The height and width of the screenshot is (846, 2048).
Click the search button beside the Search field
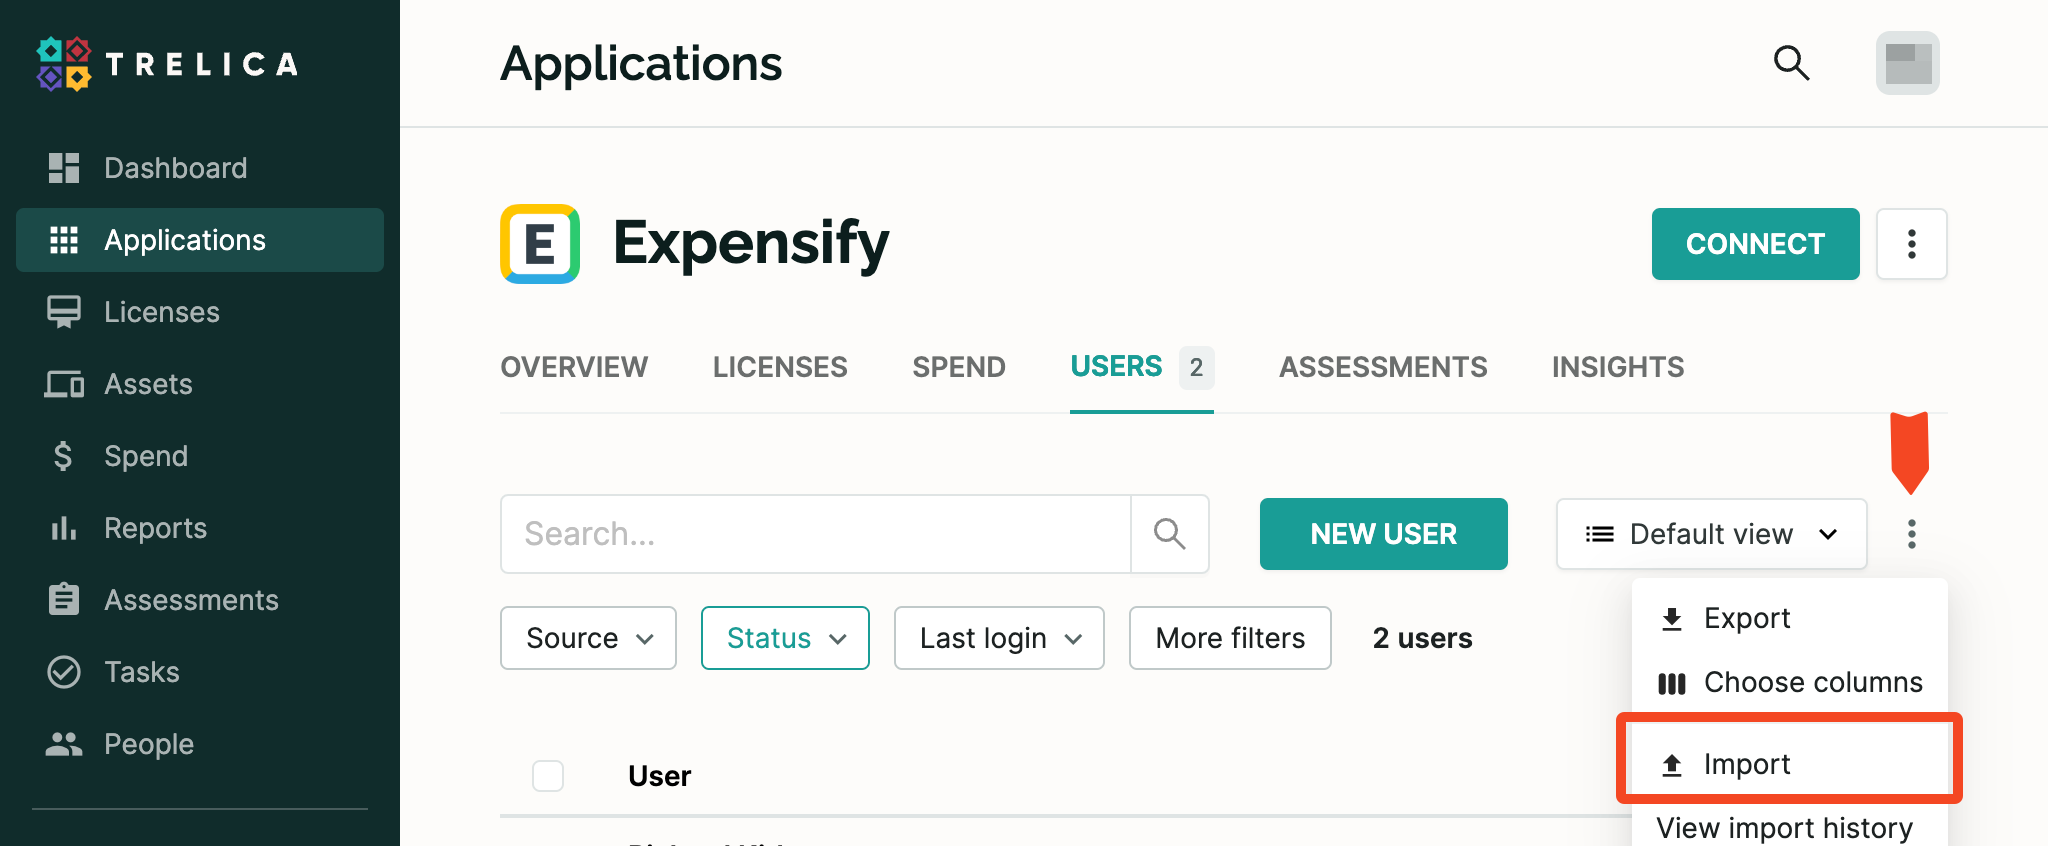(x=1170, y=534)
